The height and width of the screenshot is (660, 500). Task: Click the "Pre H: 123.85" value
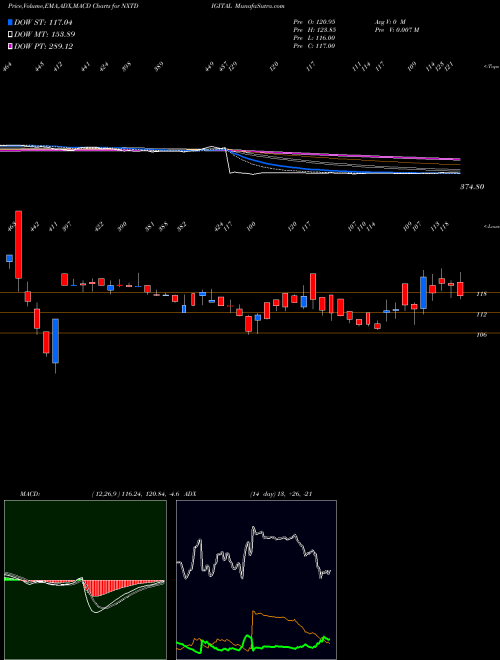(314, 30)
